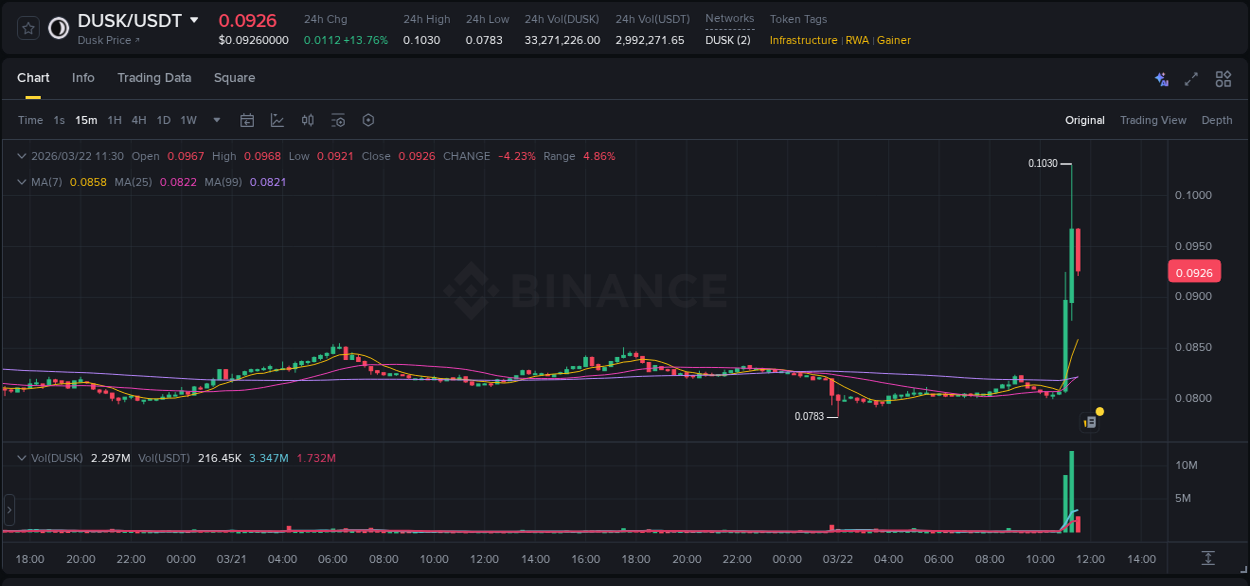1250x586 pixels.
Task: Select the 1D timeframe button
Action: (x=162, y=120)
